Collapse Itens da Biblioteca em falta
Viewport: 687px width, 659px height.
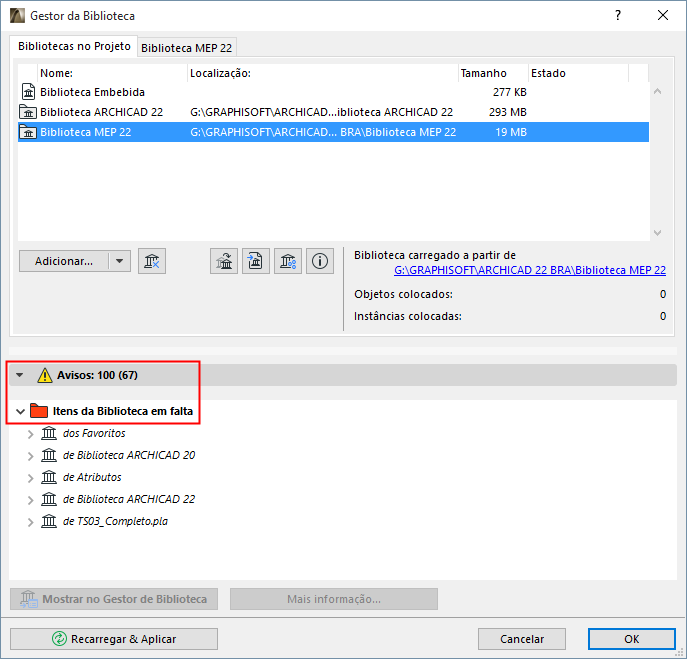click(x=20, y=411)
